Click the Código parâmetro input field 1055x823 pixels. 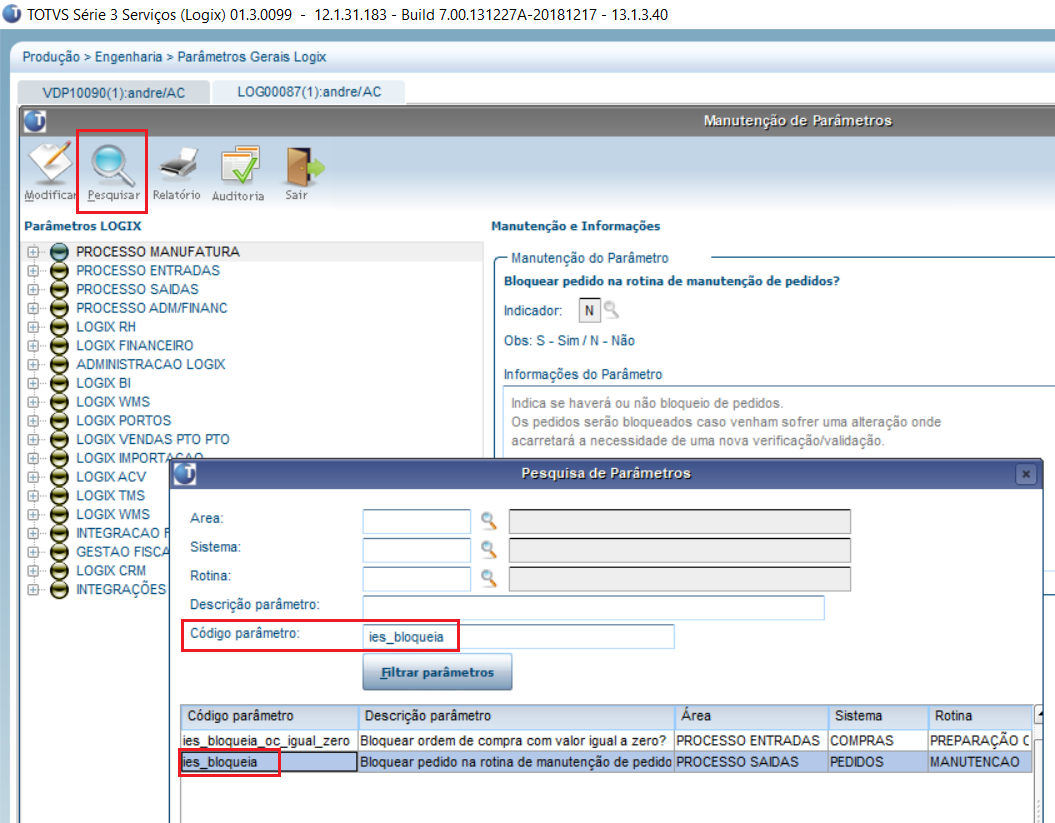518,637
